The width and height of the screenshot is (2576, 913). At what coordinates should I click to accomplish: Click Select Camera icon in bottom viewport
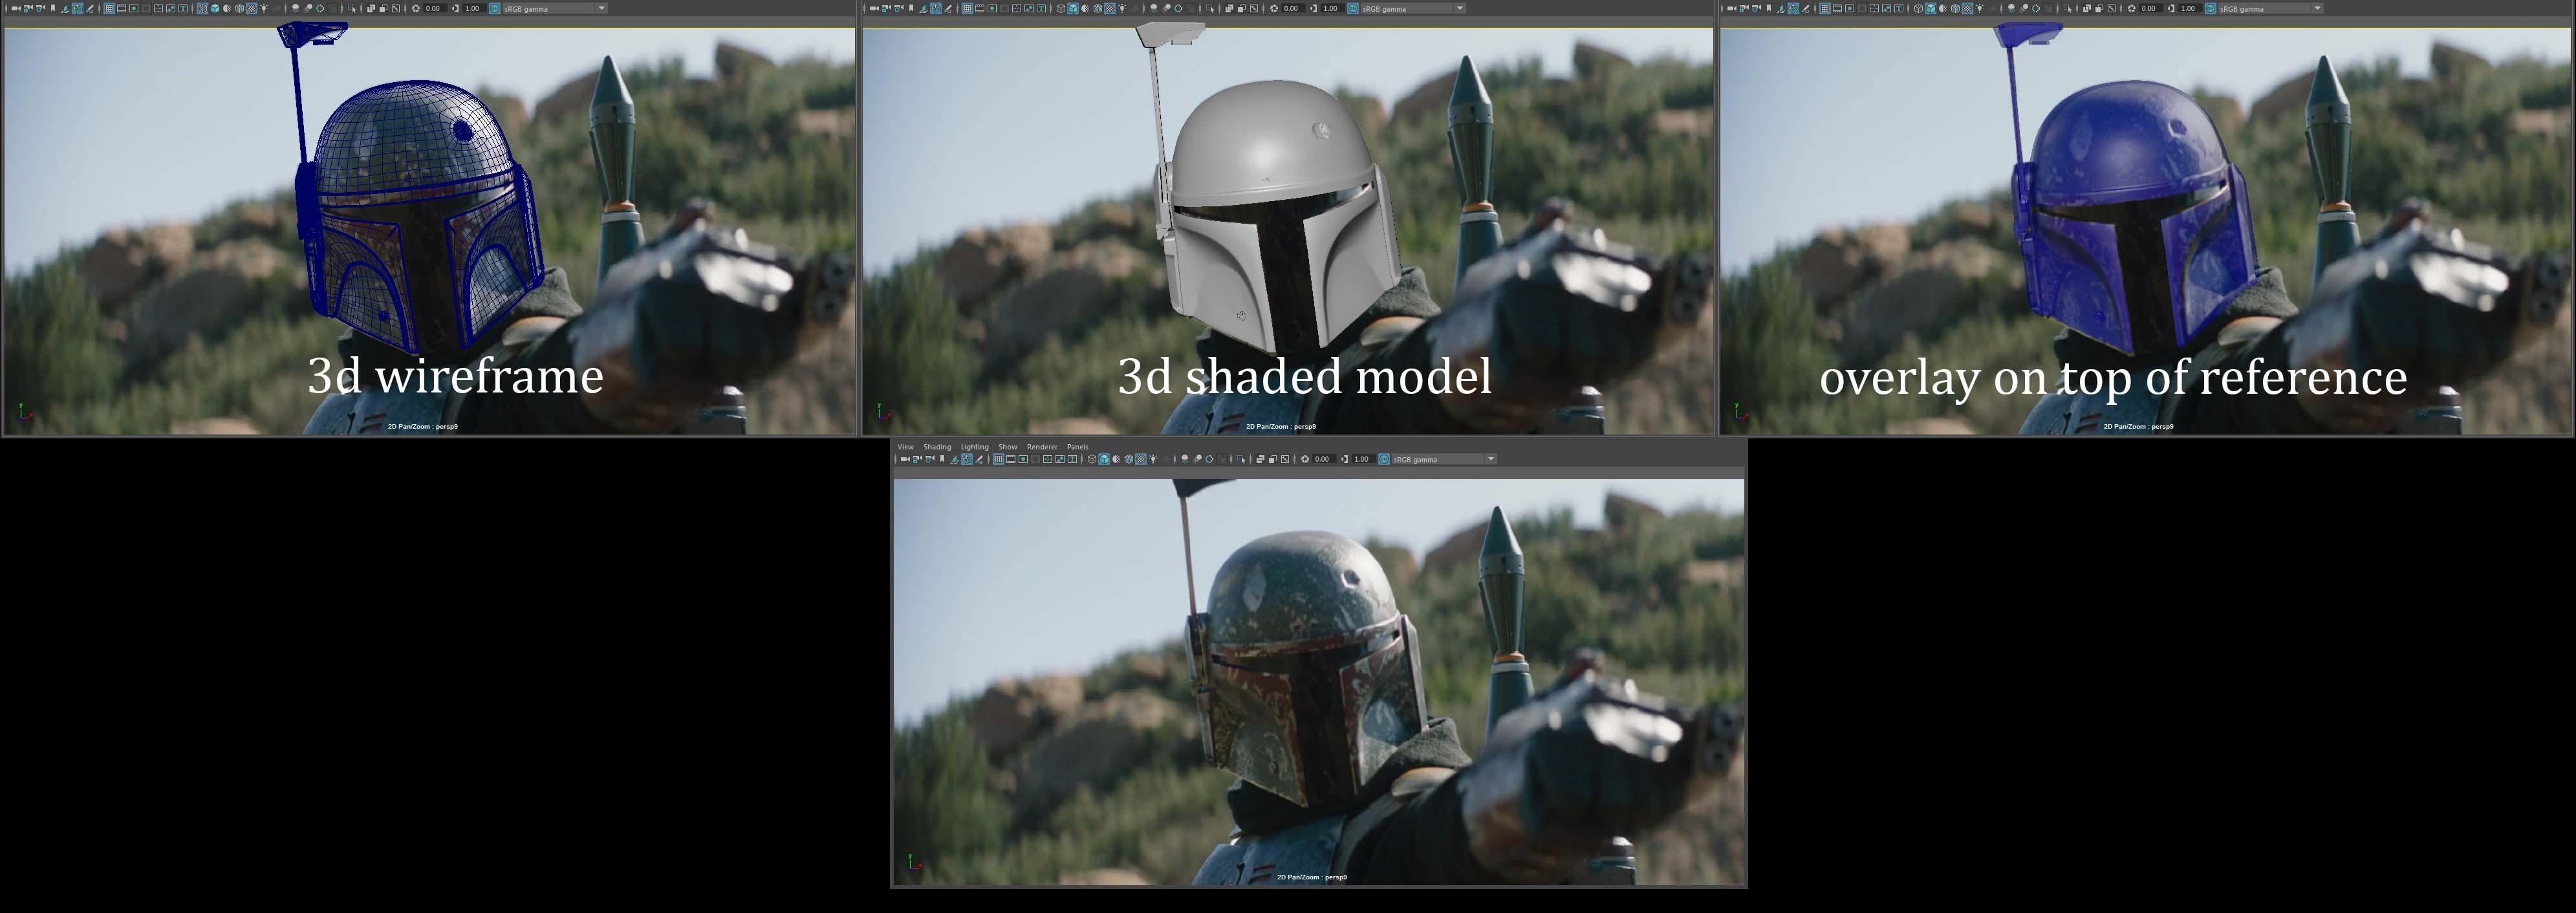(905, 459)
